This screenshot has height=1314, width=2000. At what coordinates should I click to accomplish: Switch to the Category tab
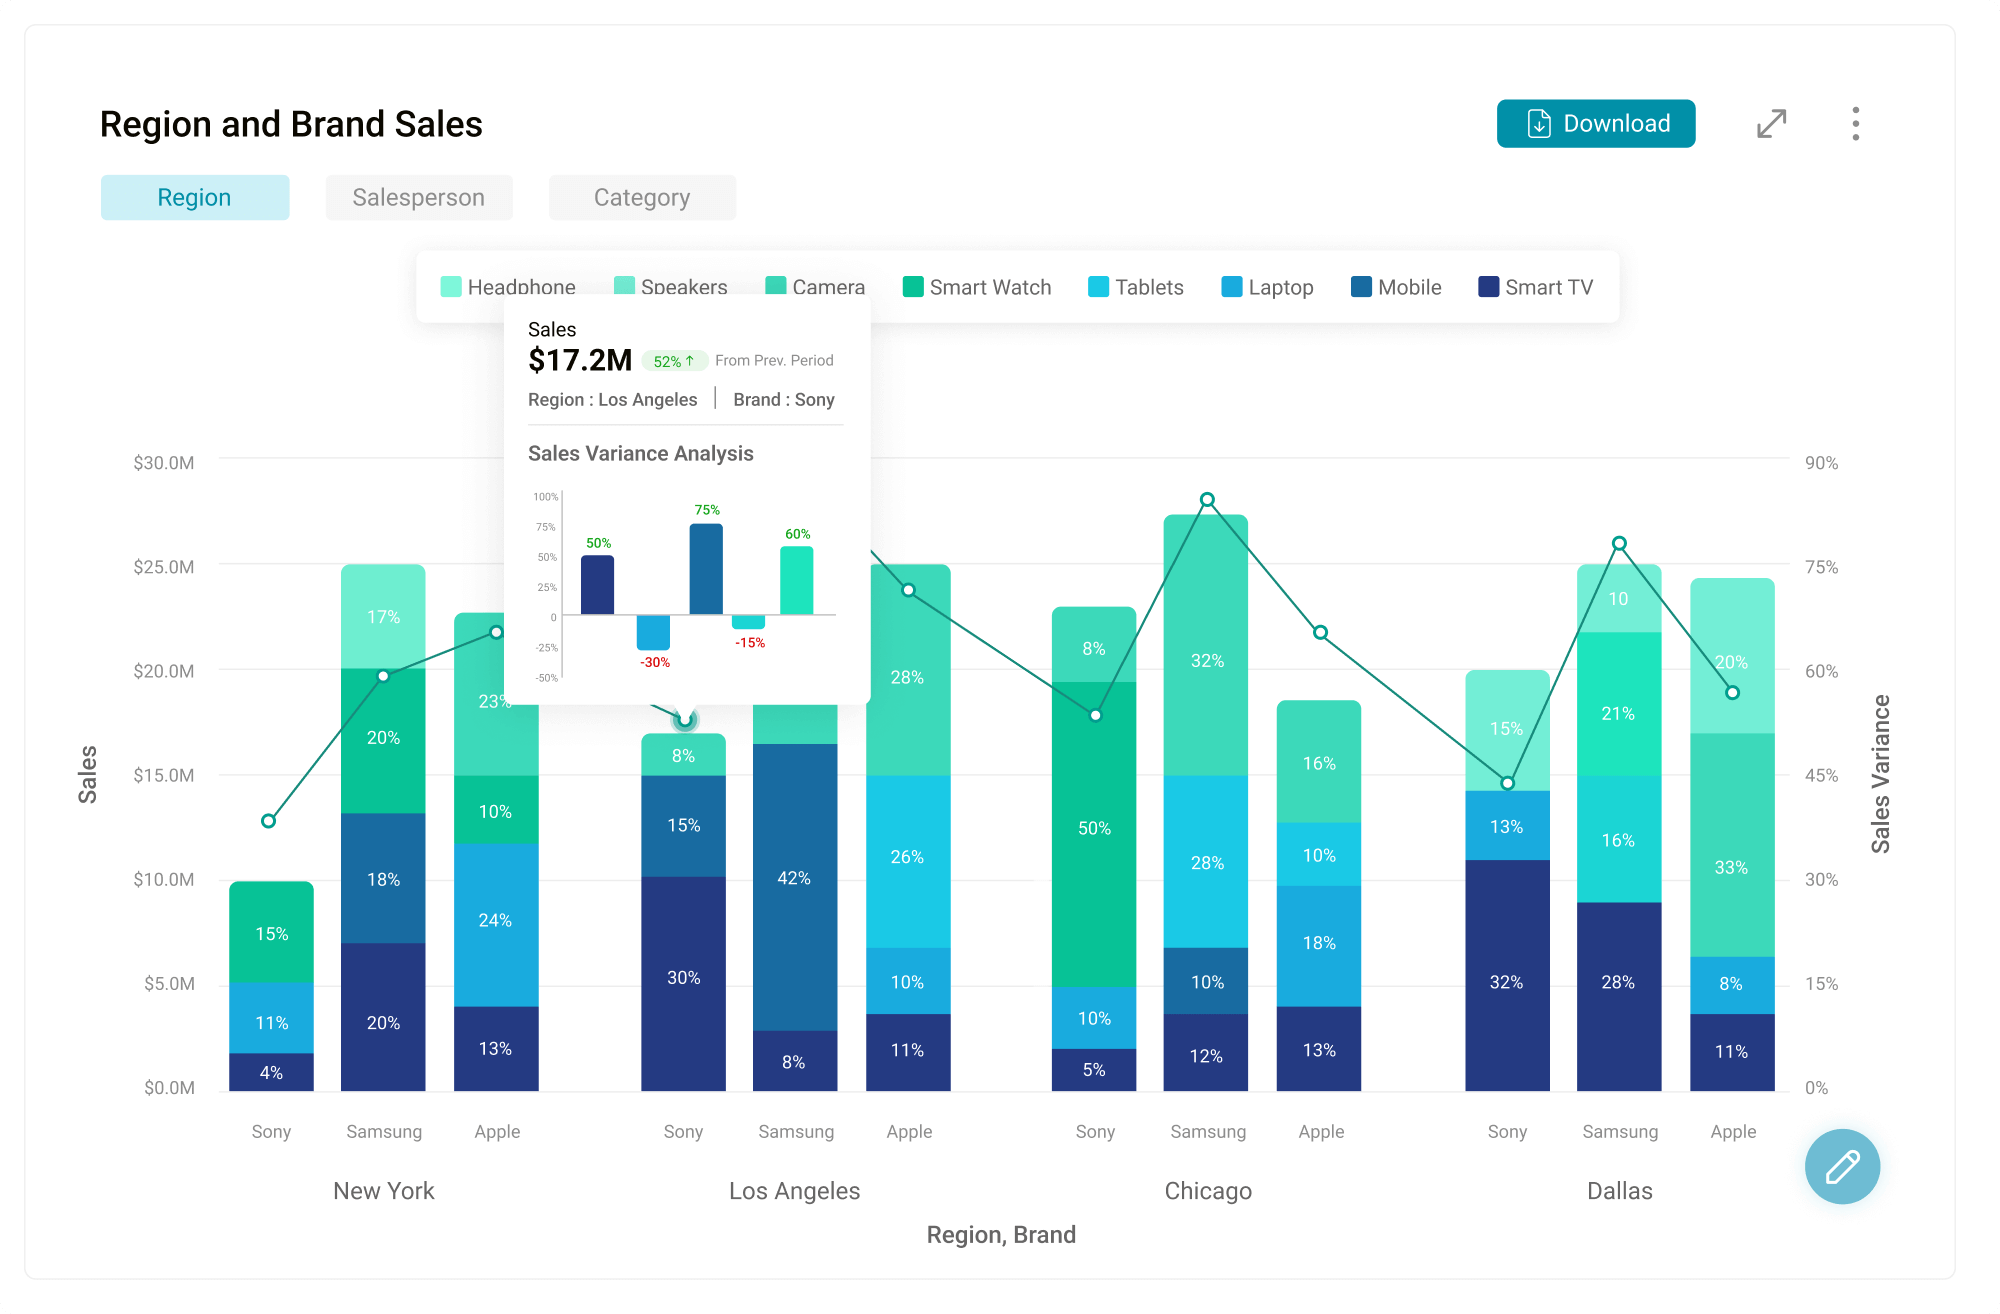pos(642,197)
